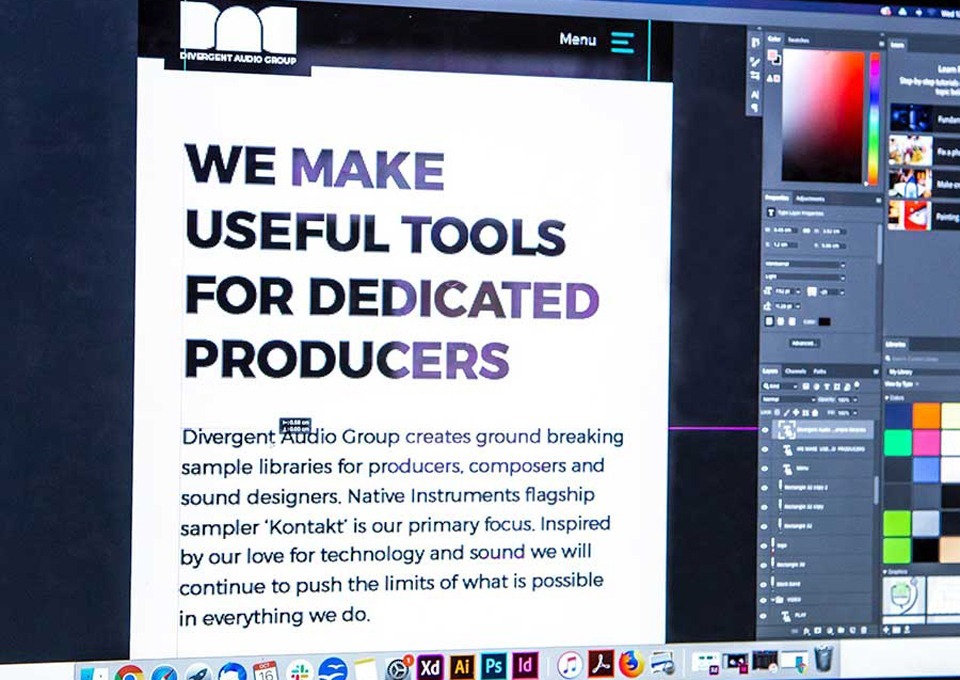Screen dimensions: 960x680
Task: Click the text color swatch in Properties
Action: point(824,322)
